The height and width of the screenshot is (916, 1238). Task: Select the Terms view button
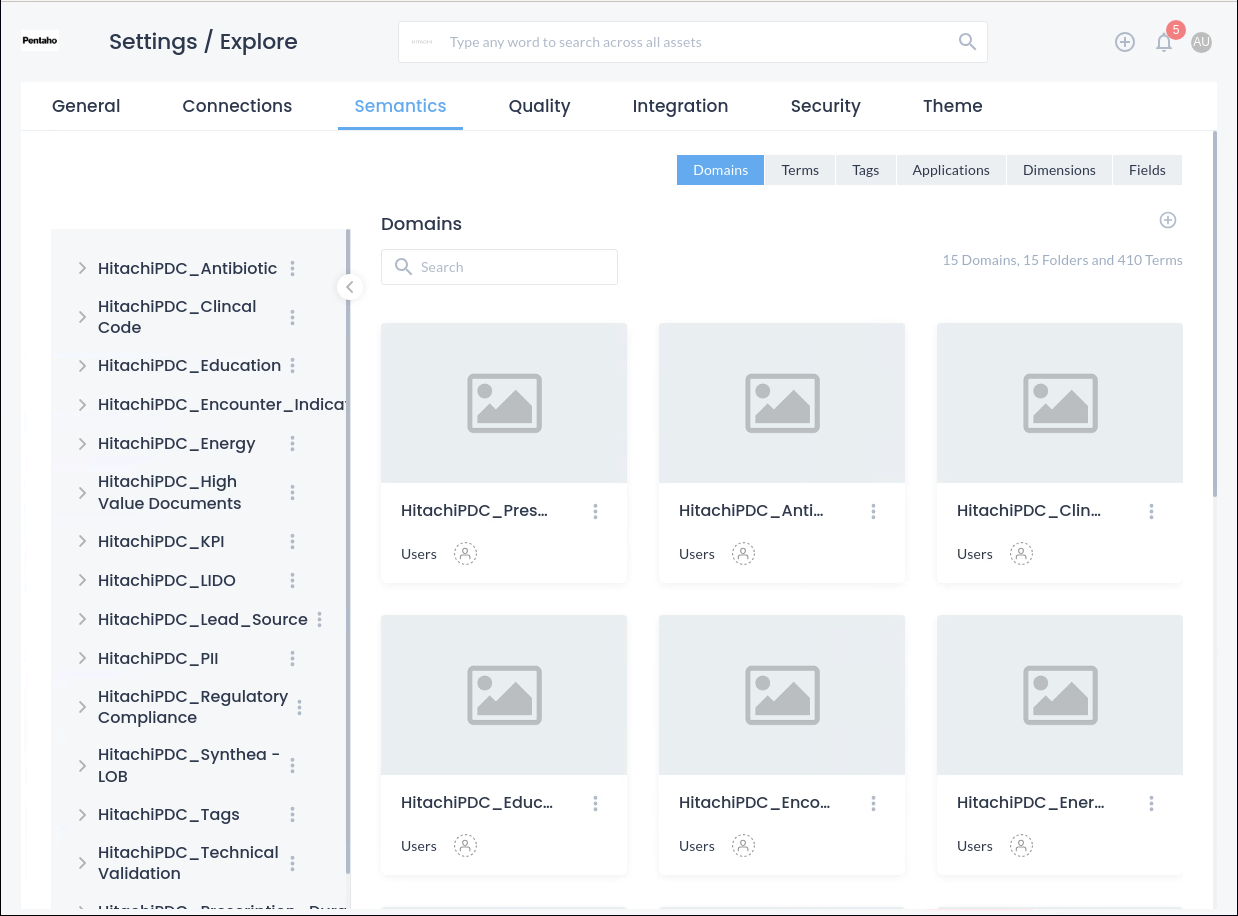800,170
